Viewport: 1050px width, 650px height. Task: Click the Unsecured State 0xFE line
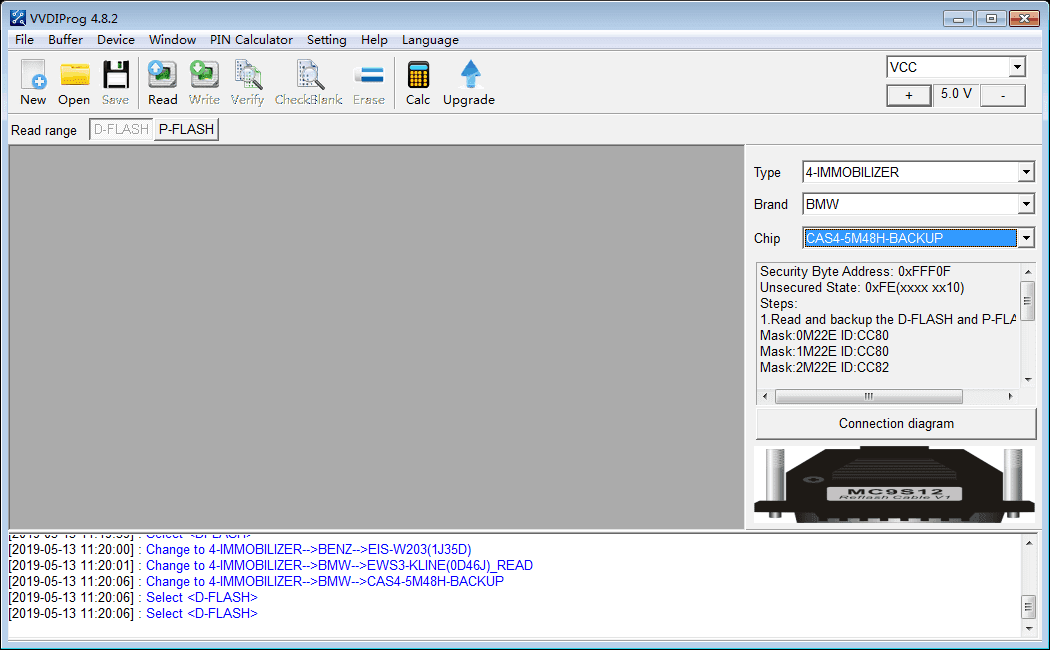[x=862, y=287]
